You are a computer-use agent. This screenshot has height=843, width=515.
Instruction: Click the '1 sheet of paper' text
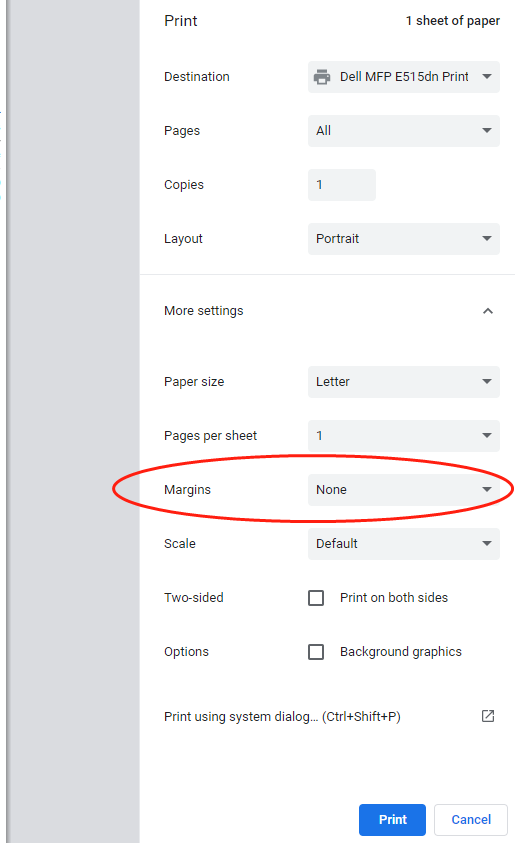[x=453, y=21]
